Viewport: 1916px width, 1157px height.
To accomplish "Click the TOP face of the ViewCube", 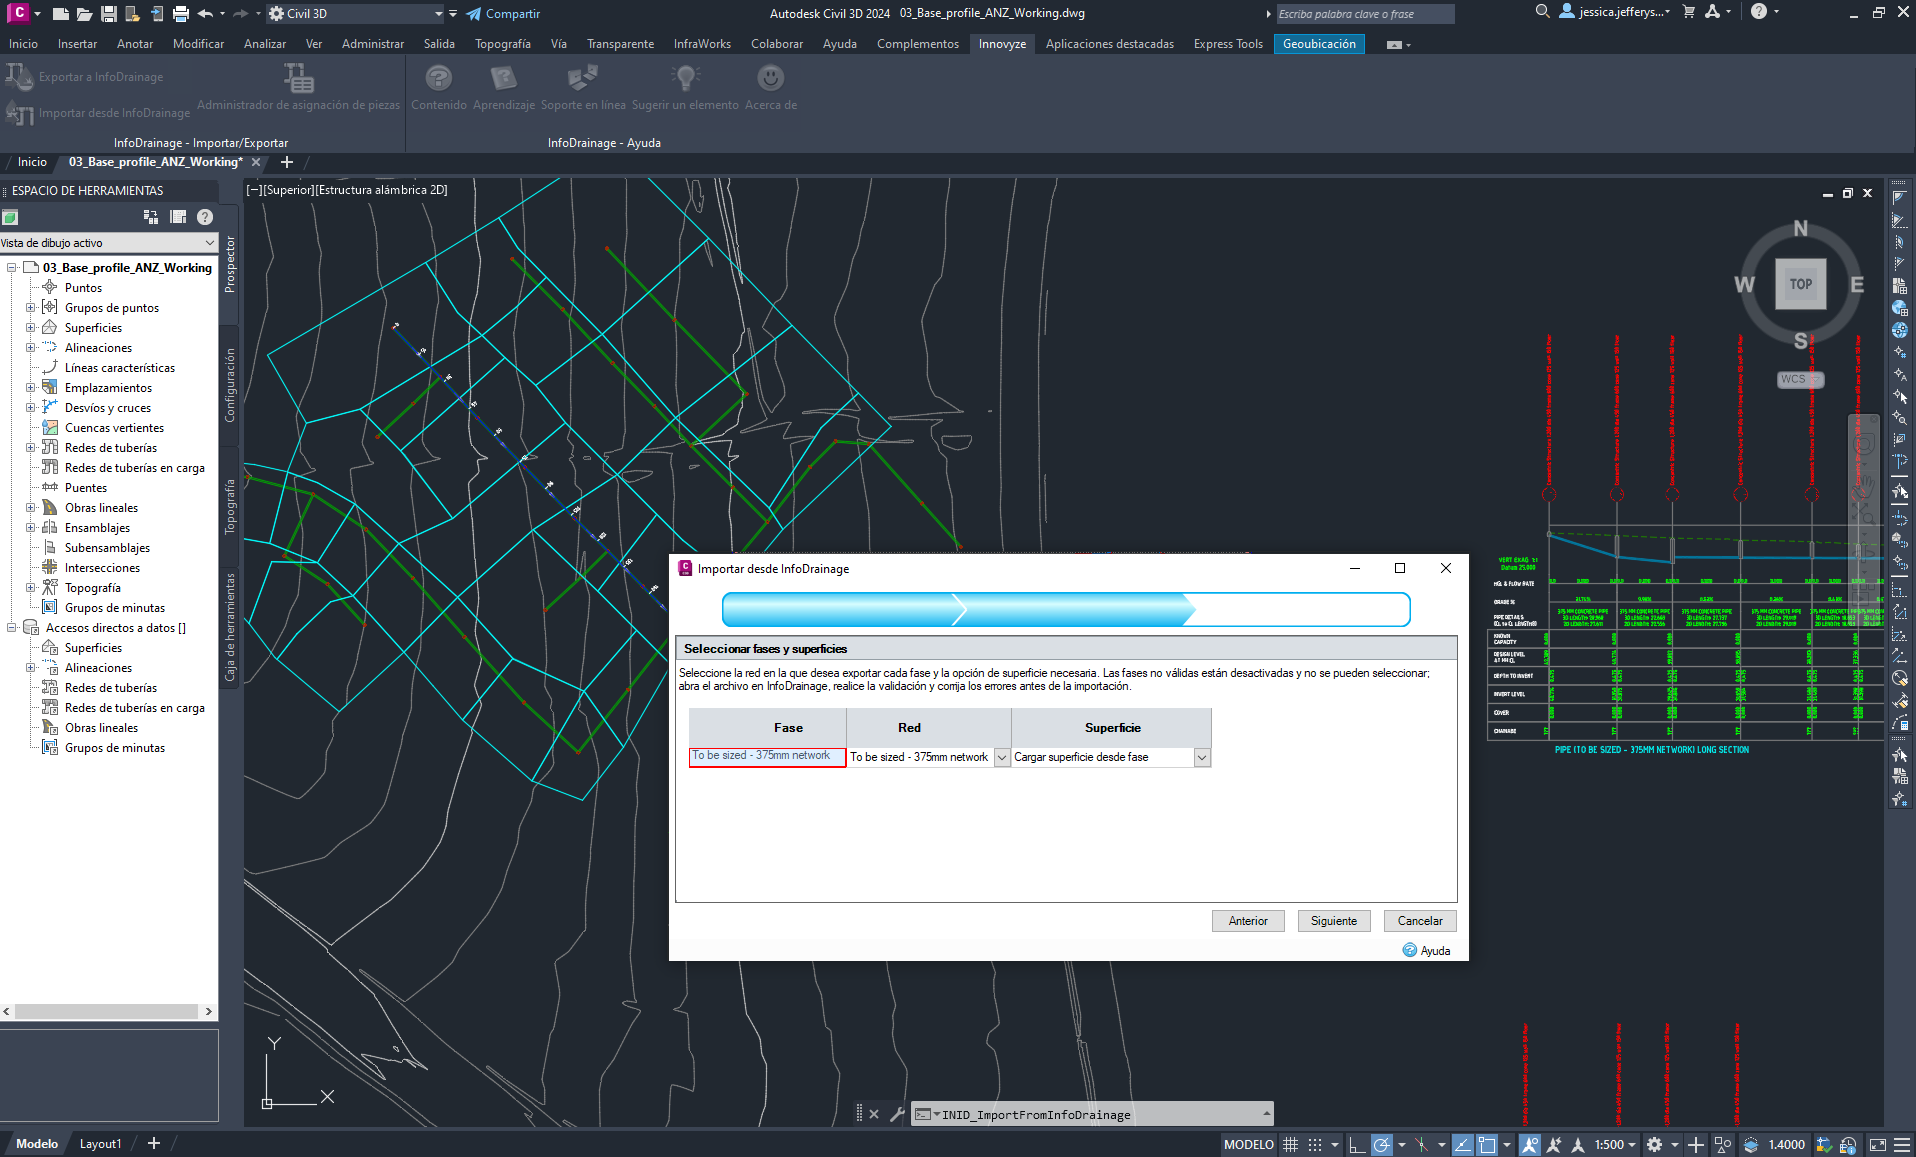I will click(x=1800, y=284).
